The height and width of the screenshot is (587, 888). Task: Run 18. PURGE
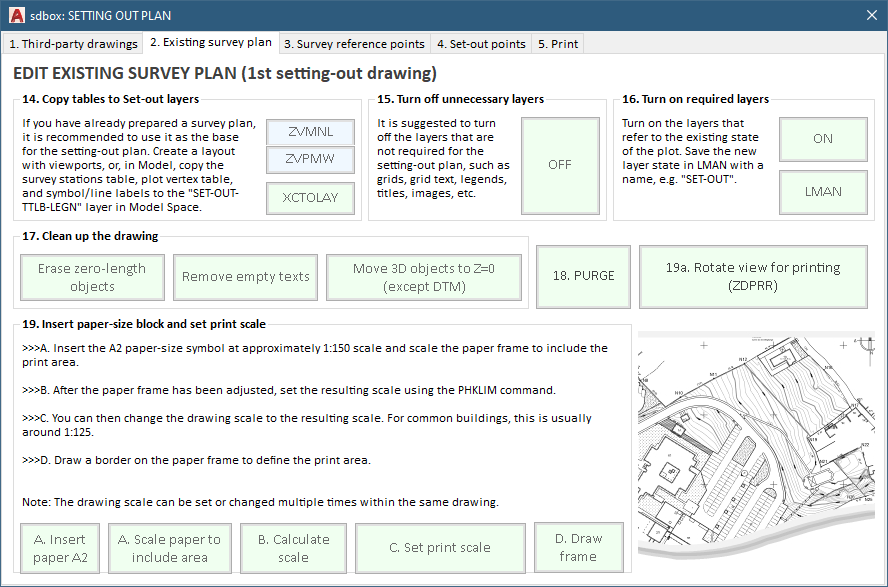583,276
